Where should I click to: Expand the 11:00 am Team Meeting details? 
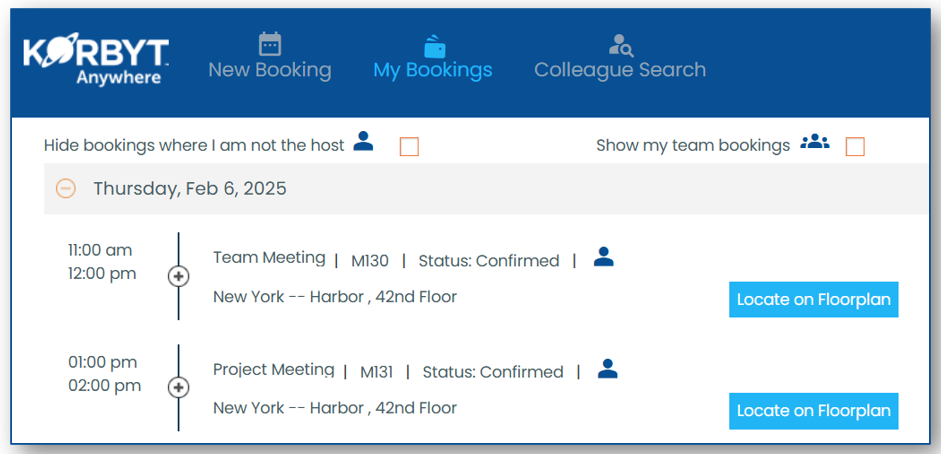tap(179, 276)
